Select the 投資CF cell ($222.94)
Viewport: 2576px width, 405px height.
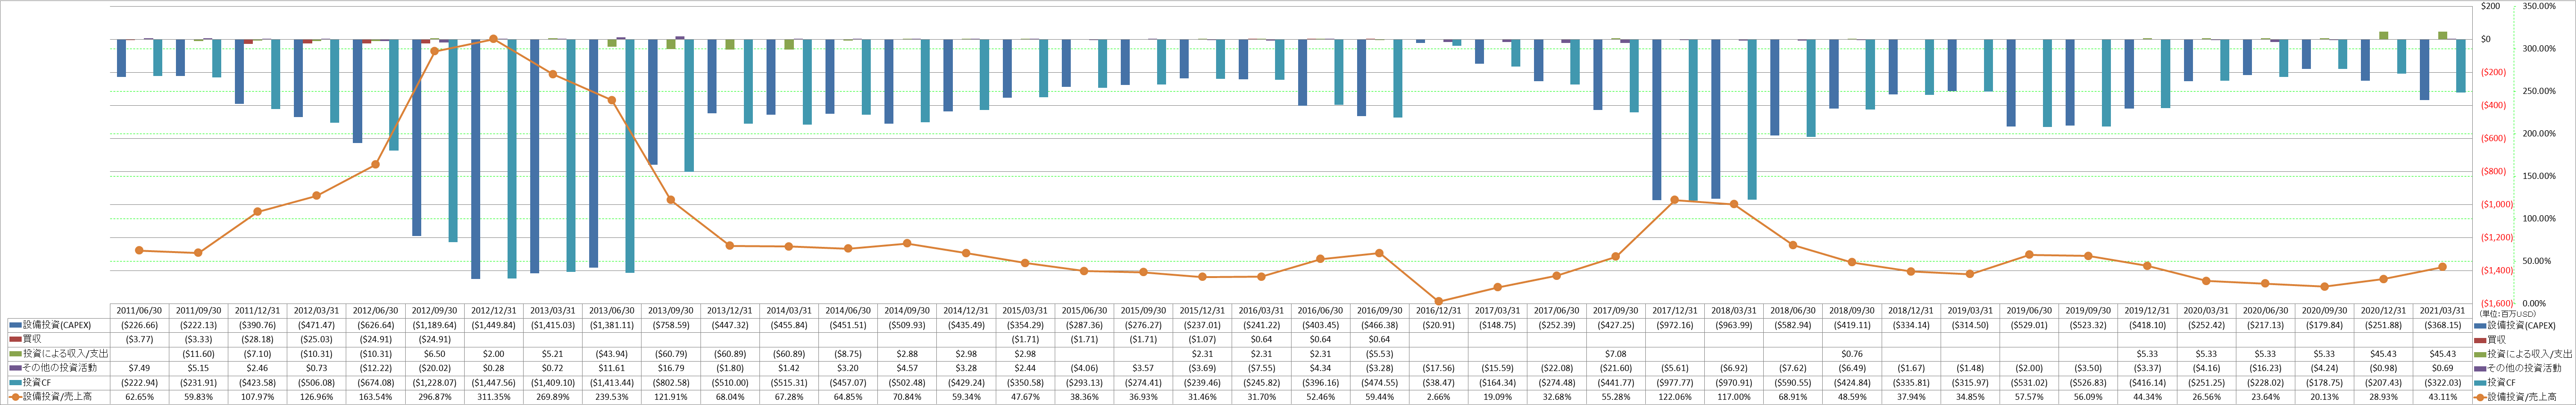[139, 382]
